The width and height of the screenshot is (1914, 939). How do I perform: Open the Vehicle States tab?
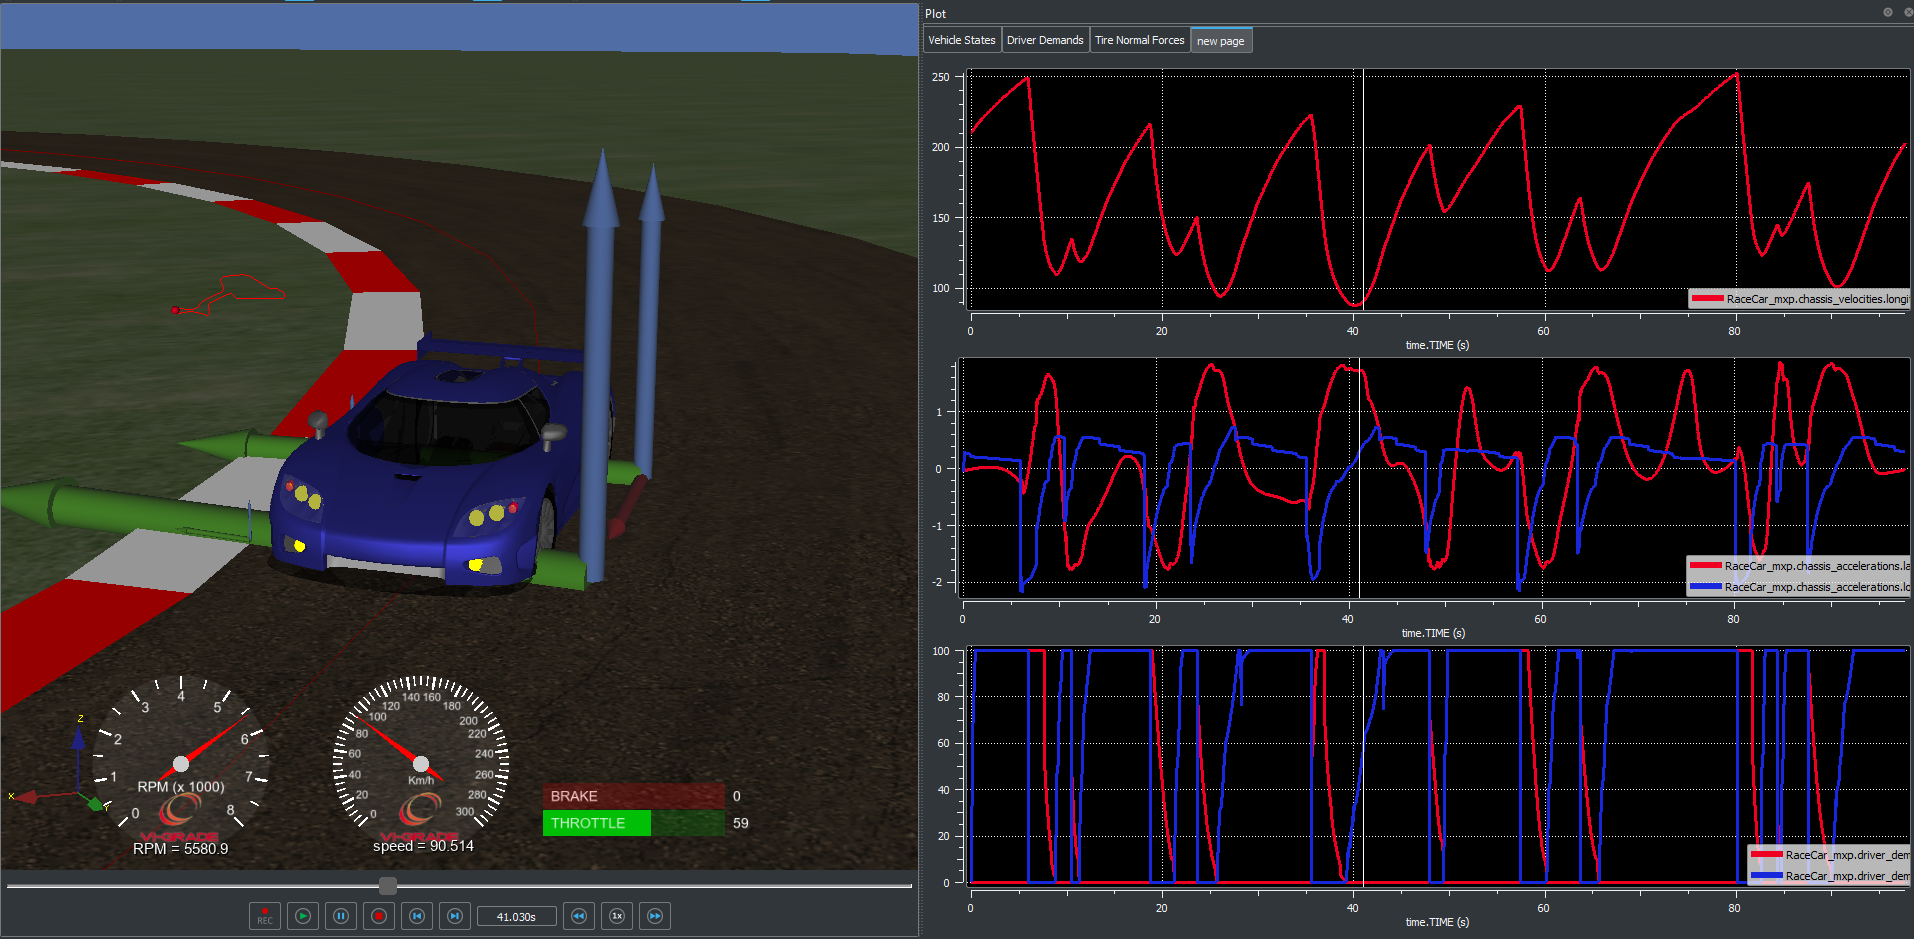click(961, 40)
